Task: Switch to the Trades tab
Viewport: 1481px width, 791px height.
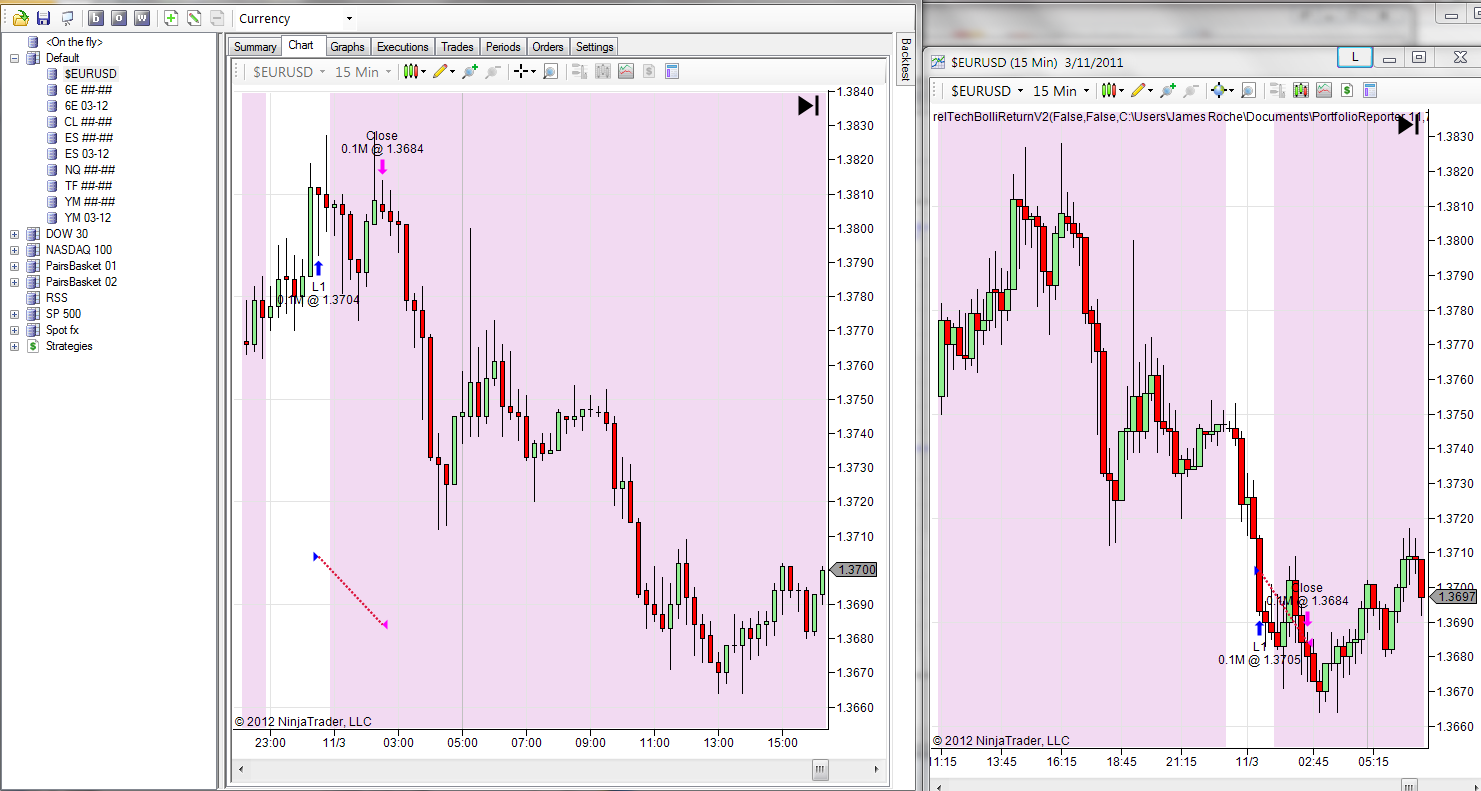Action: tap(458, 47)
